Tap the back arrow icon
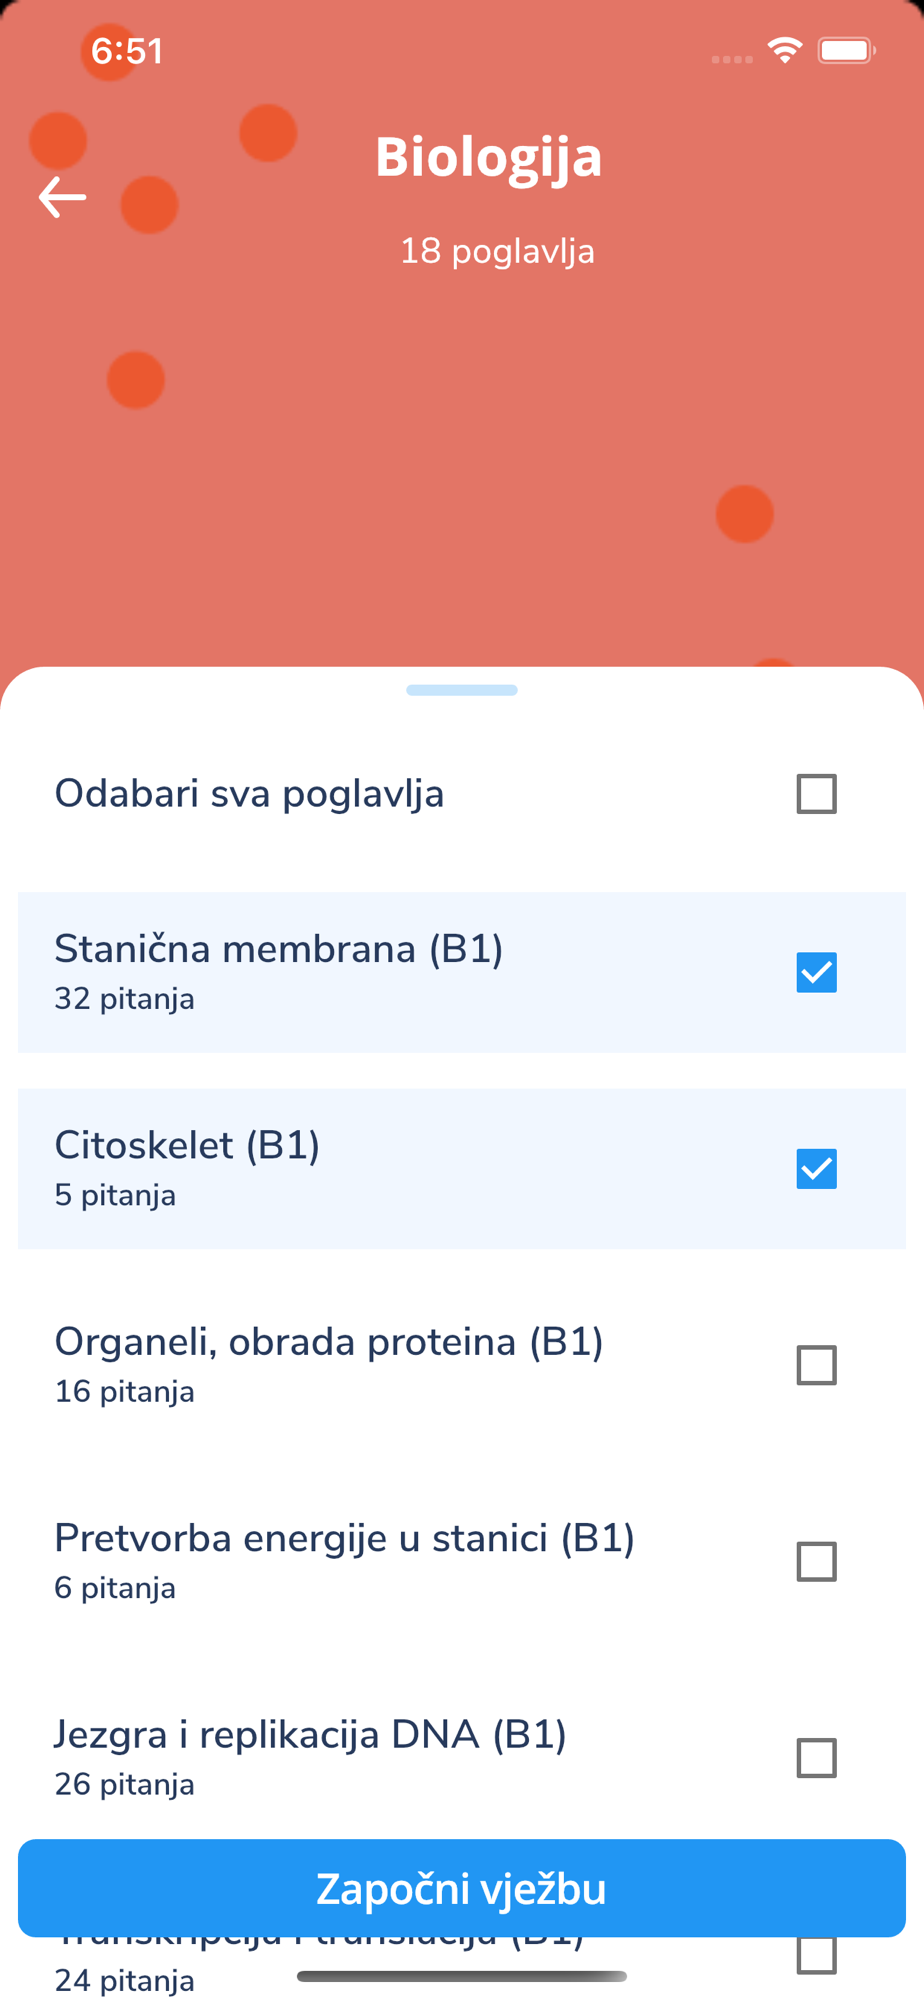 tap(62, 197)
